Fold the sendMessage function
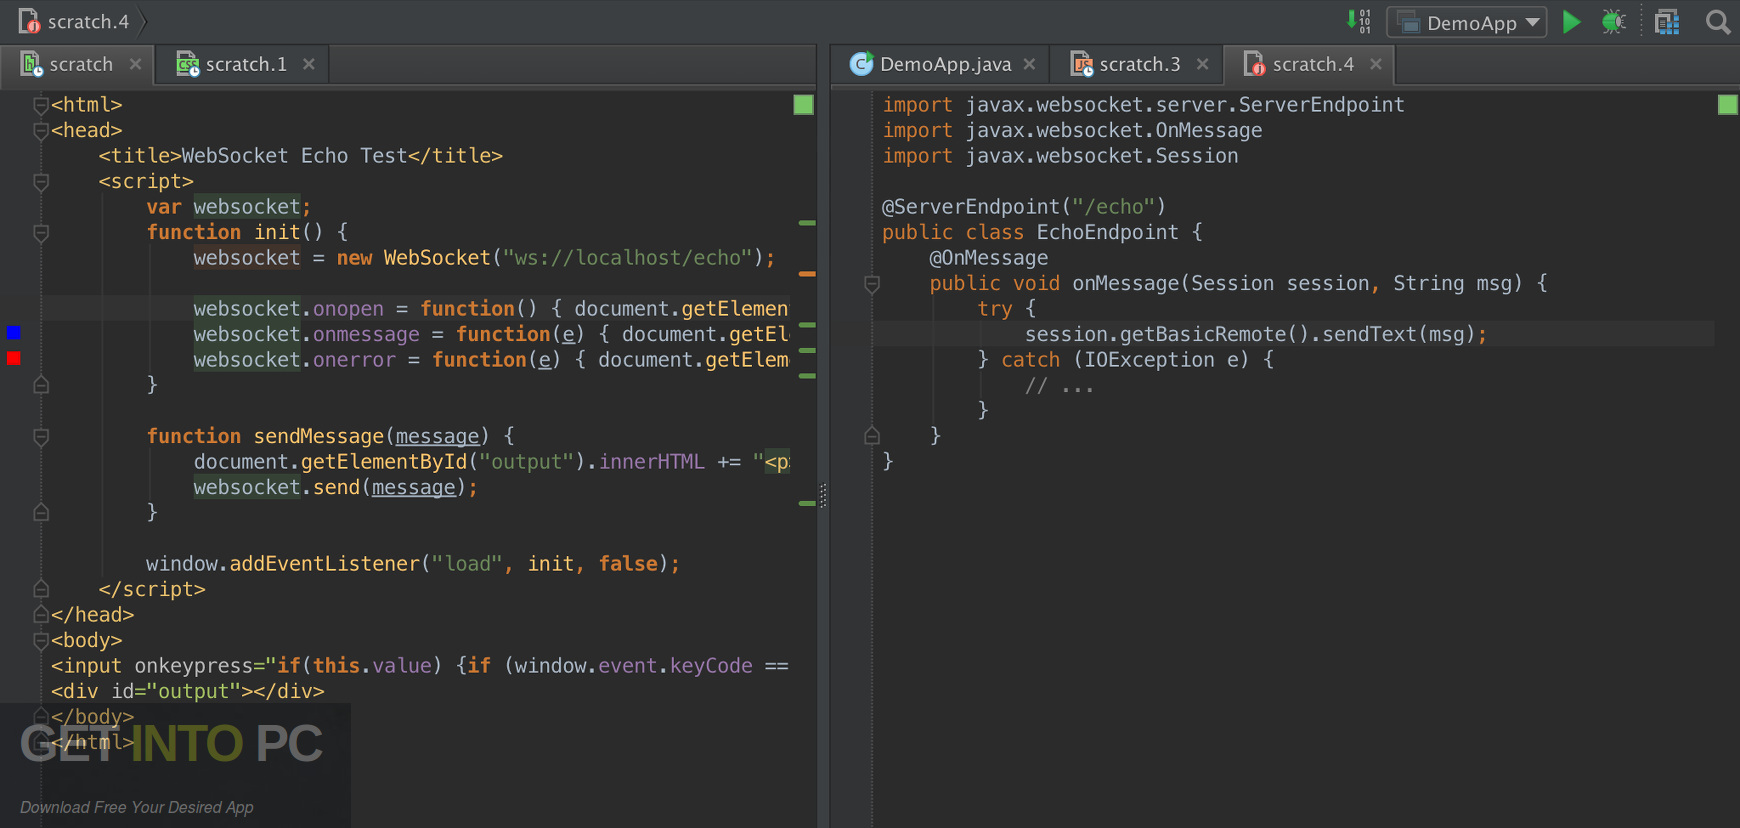The height and width of the screenshot is (828, 1740). click(x=41, y=437)
